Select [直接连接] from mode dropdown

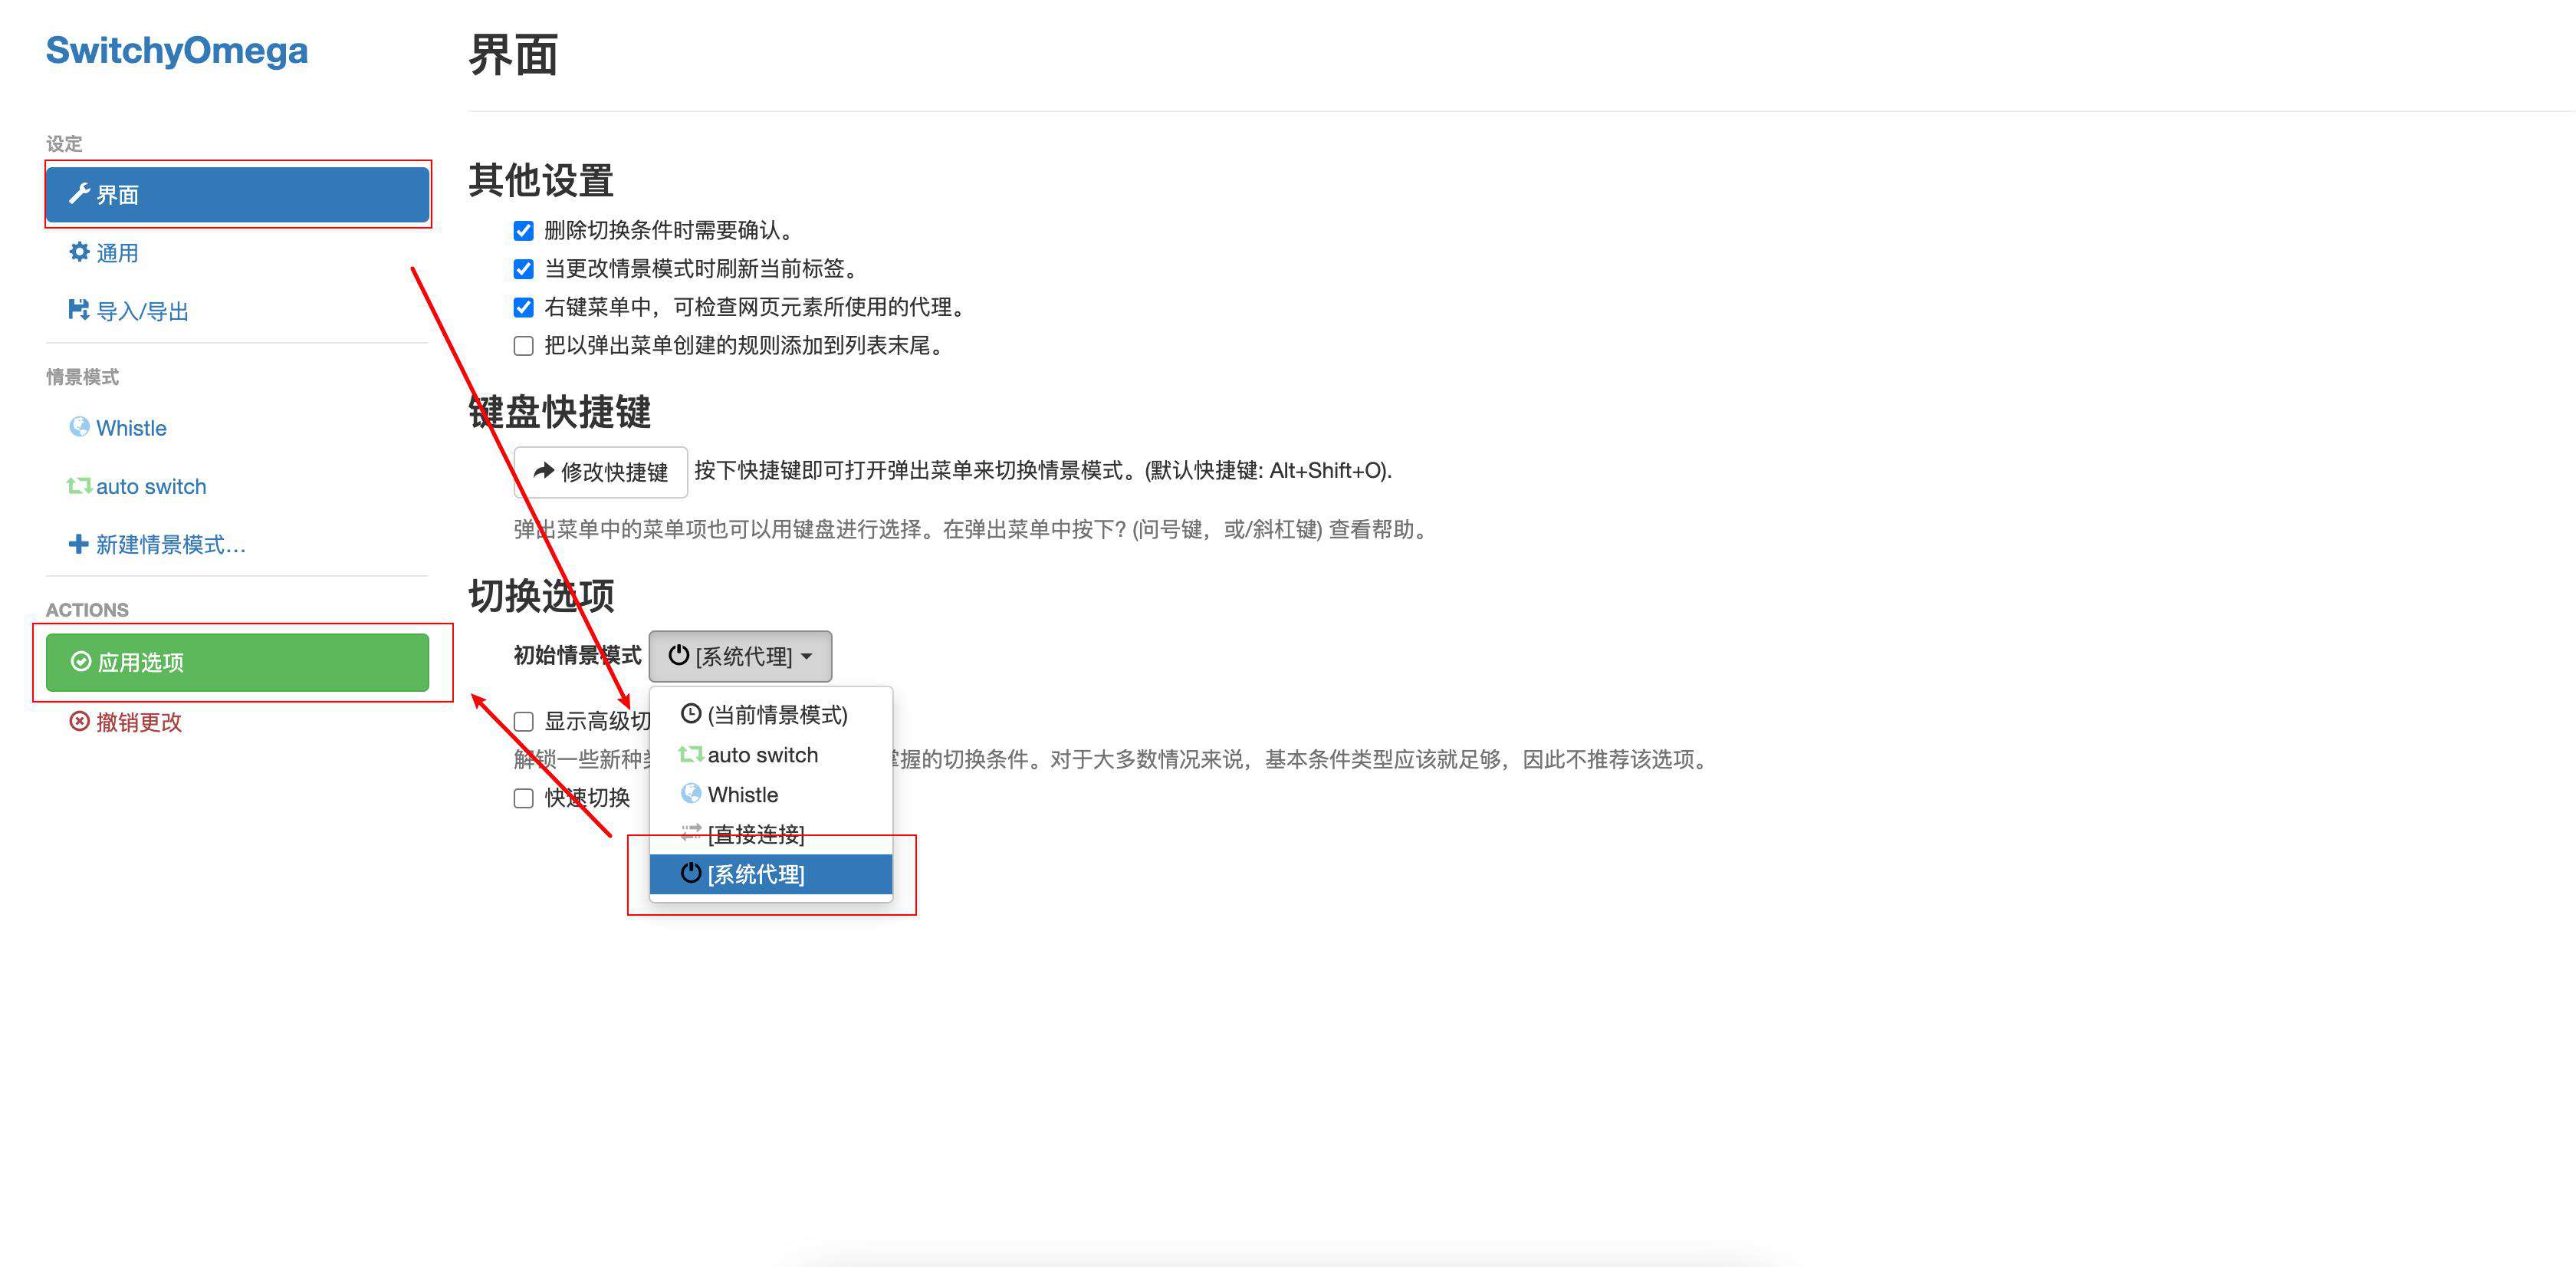click(x=757, y=833)
